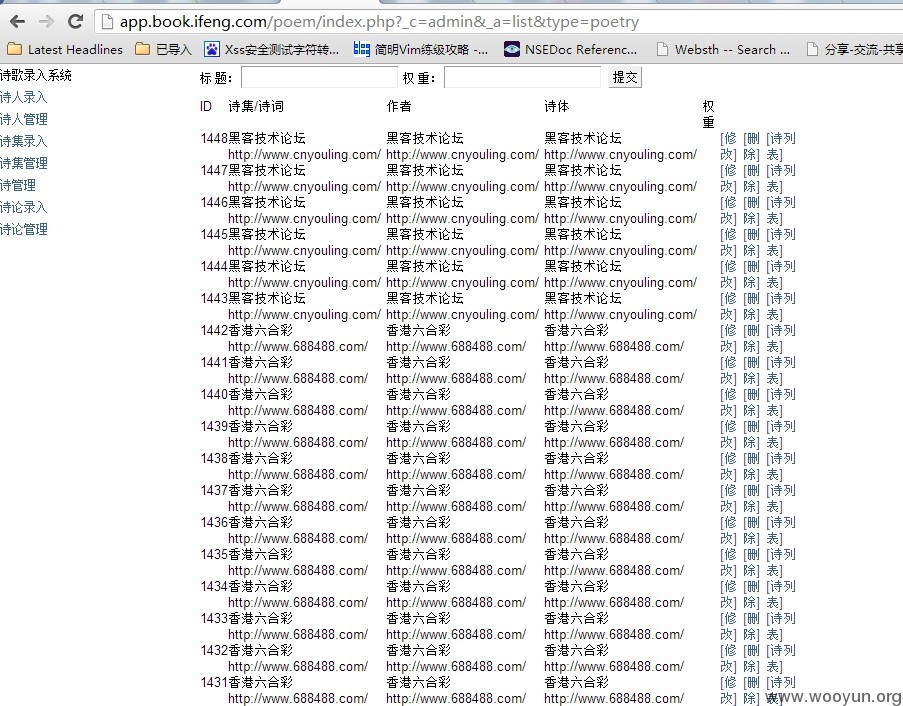903x706 pixels.
Task: Focus the address bar URL
Action: [x=379, y=22]
